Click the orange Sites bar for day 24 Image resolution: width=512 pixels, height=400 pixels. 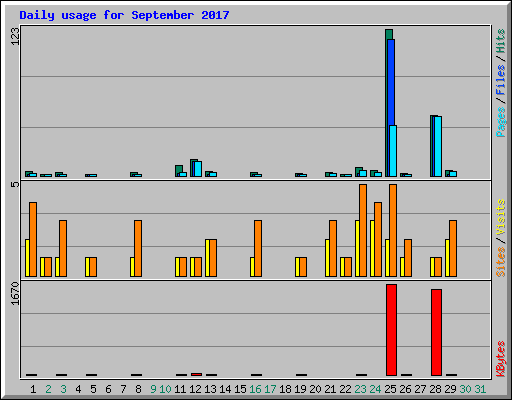point(378,239)
